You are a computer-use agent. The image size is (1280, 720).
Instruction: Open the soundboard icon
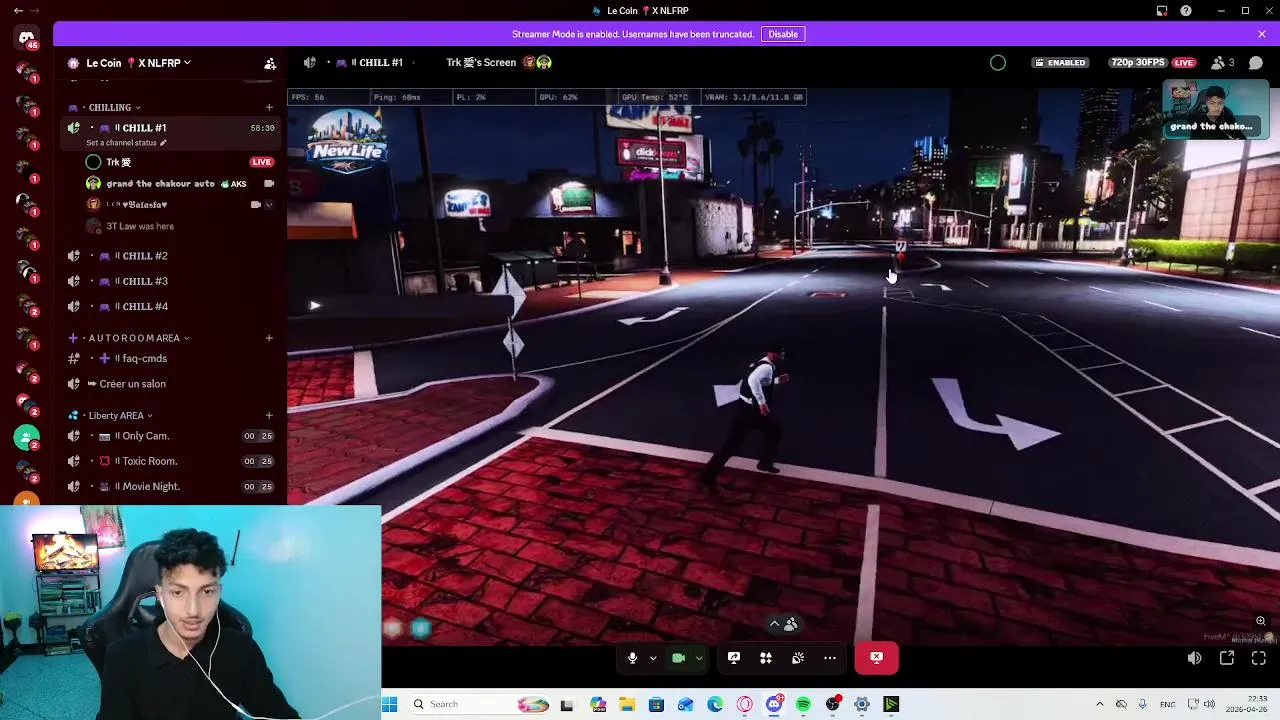click(x=798, y=658)
